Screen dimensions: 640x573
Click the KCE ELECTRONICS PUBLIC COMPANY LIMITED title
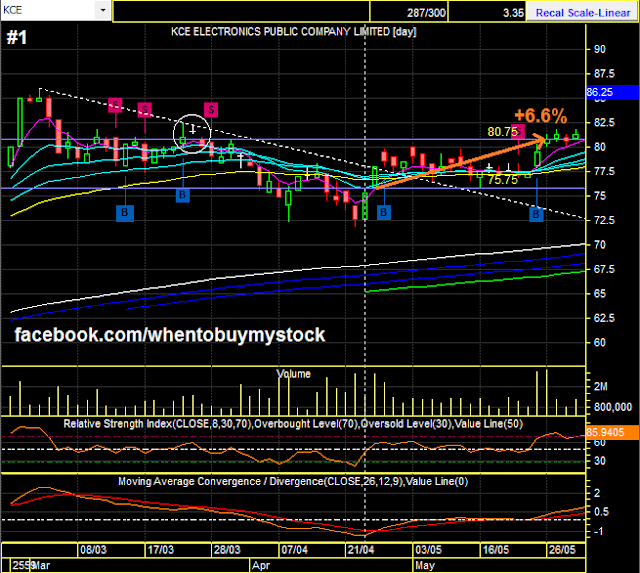click(x=293, y=32)
